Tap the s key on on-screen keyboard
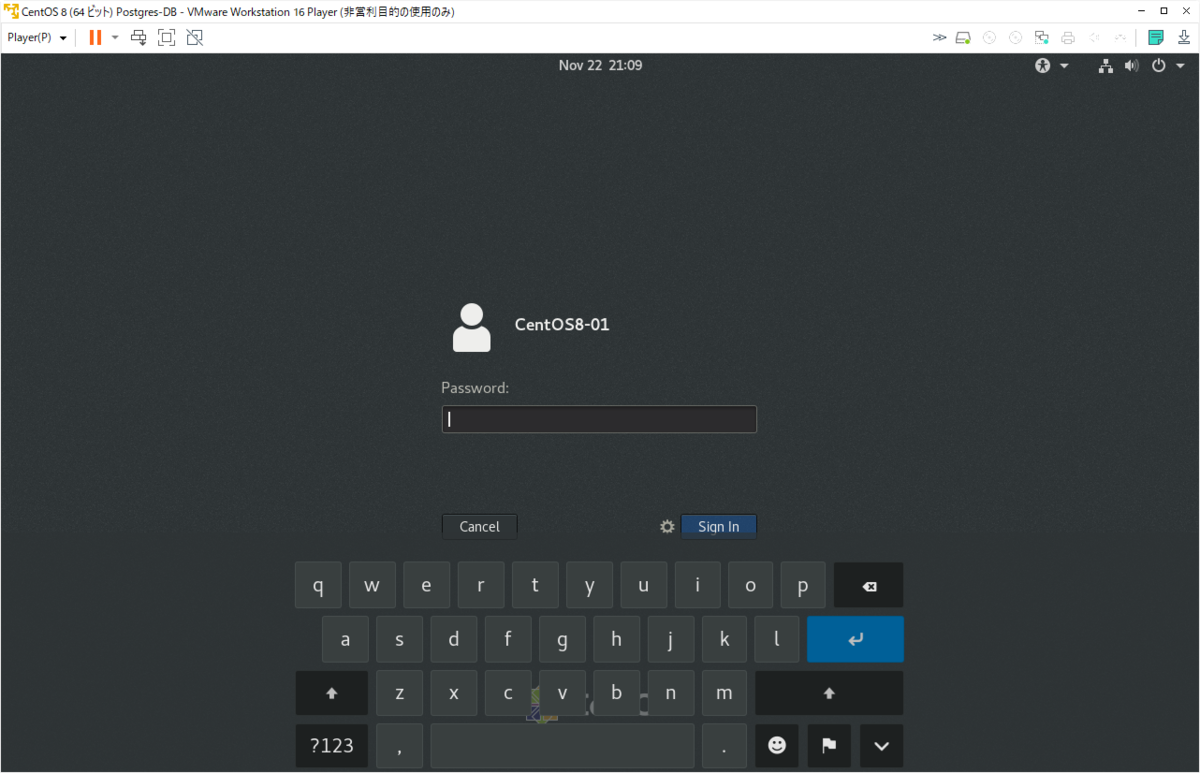This screenshot has height=773, width=1200. [x=400, y=639]
